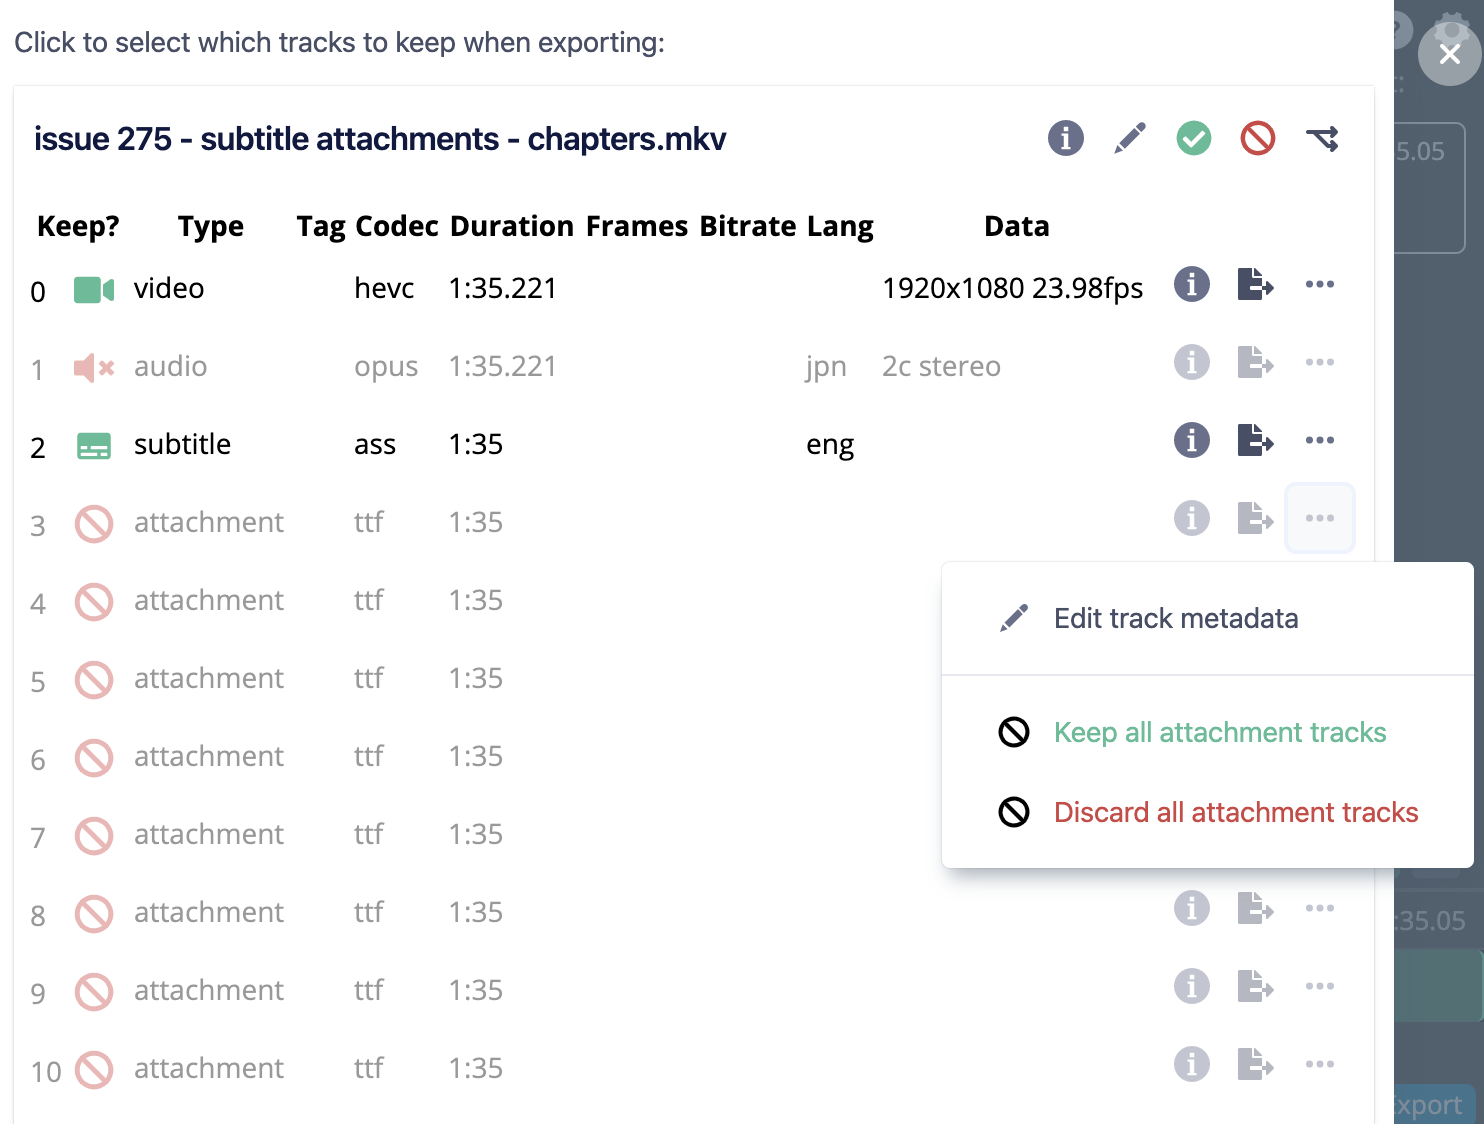Enable keeping attachment track 4

[94, 602]
